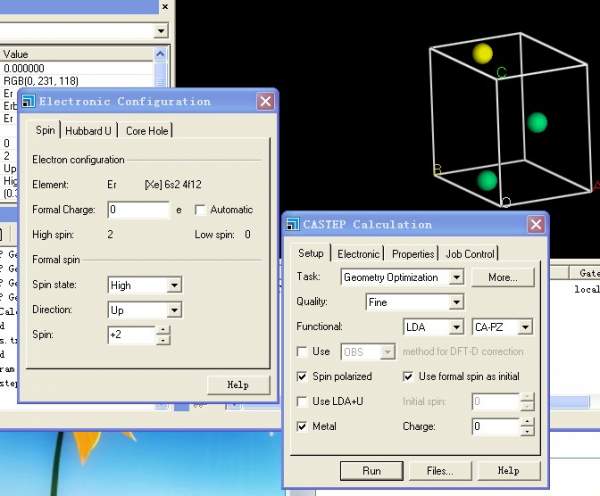
Task: Increase the Charge value with the up arrow
Action: 527,421
